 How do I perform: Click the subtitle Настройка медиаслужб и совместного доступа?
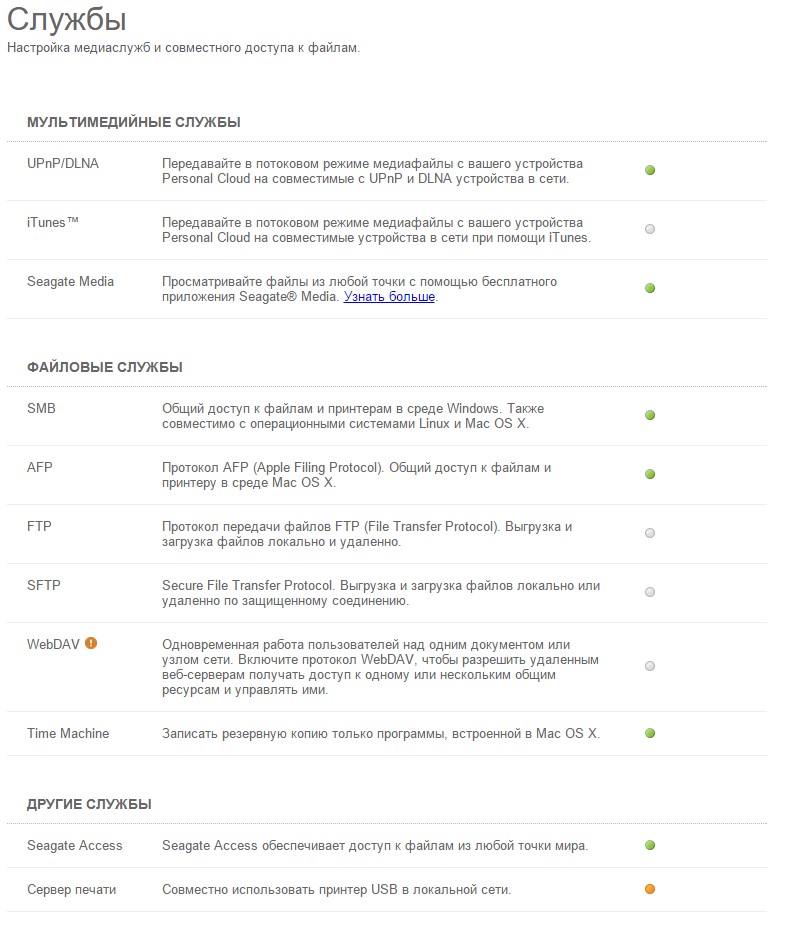coord(183,48)
